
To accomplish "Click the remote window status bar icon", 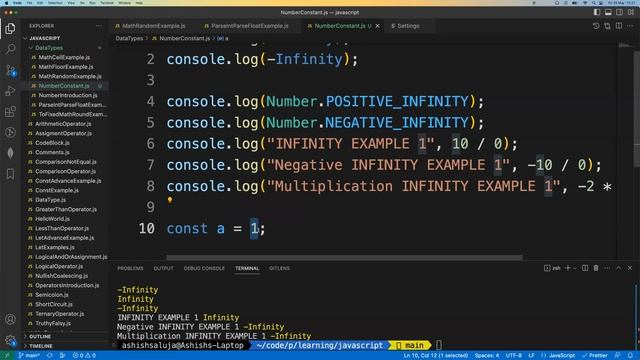I will click(x=7, y=356).
